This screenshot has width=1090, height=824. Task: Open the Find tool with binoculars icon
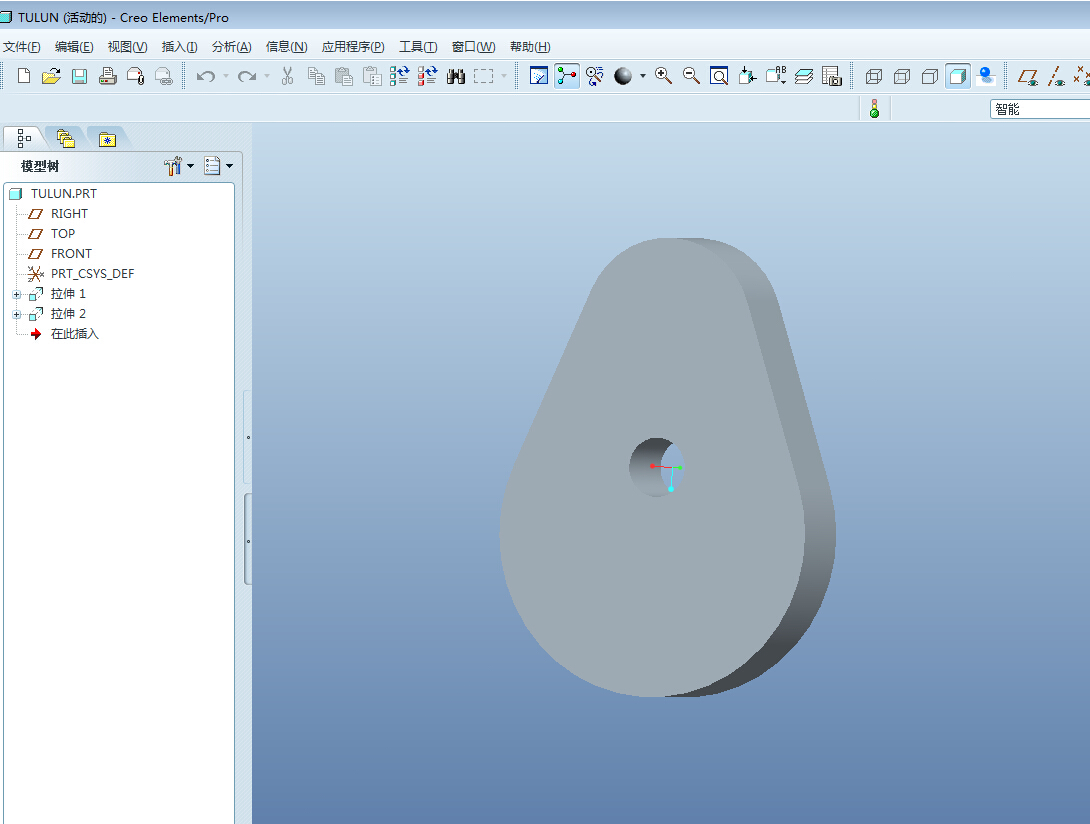456,76
